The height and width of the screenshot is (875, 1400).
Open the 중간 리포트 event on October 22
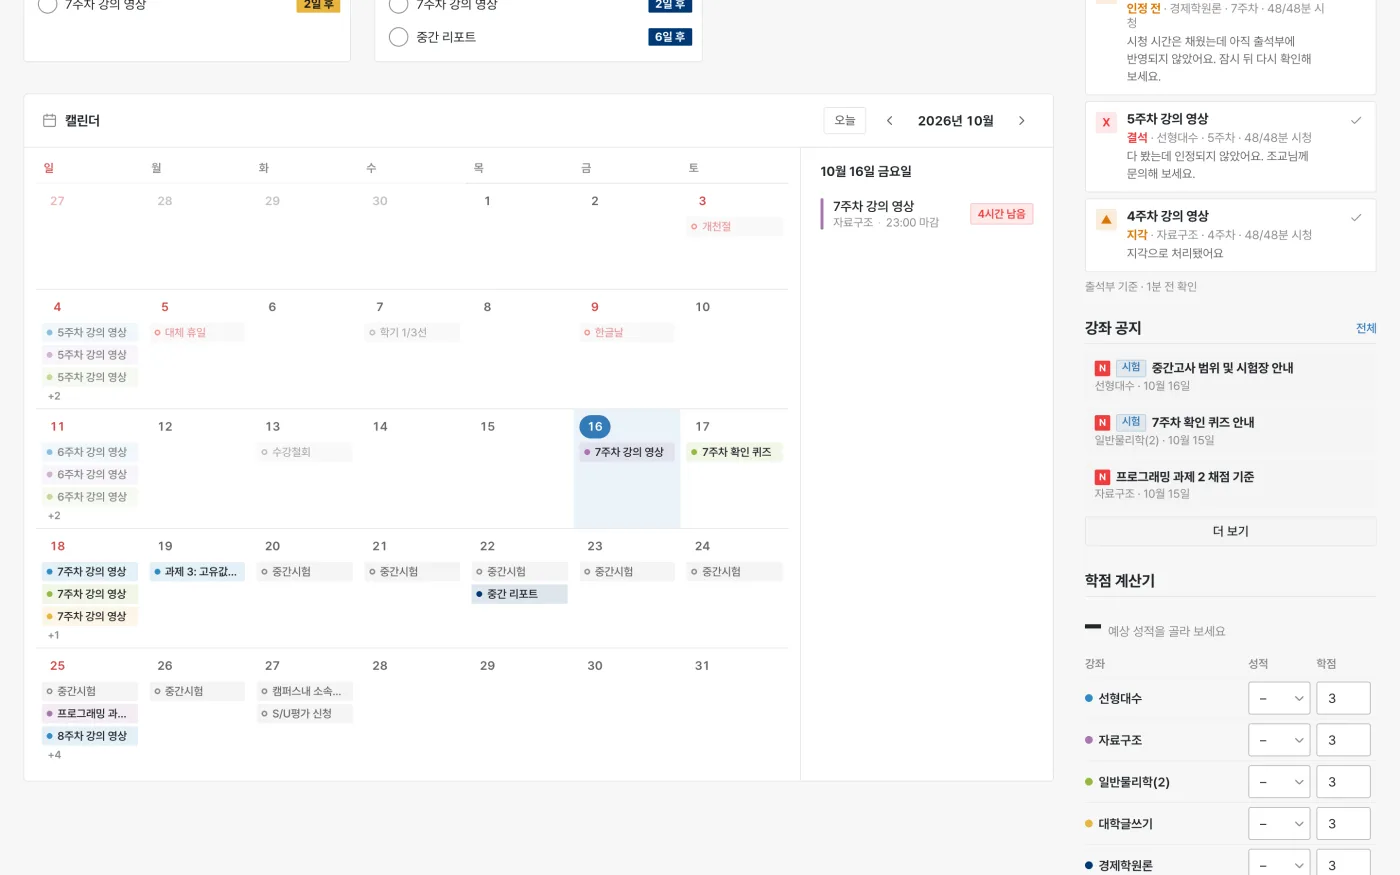(520, 594)
